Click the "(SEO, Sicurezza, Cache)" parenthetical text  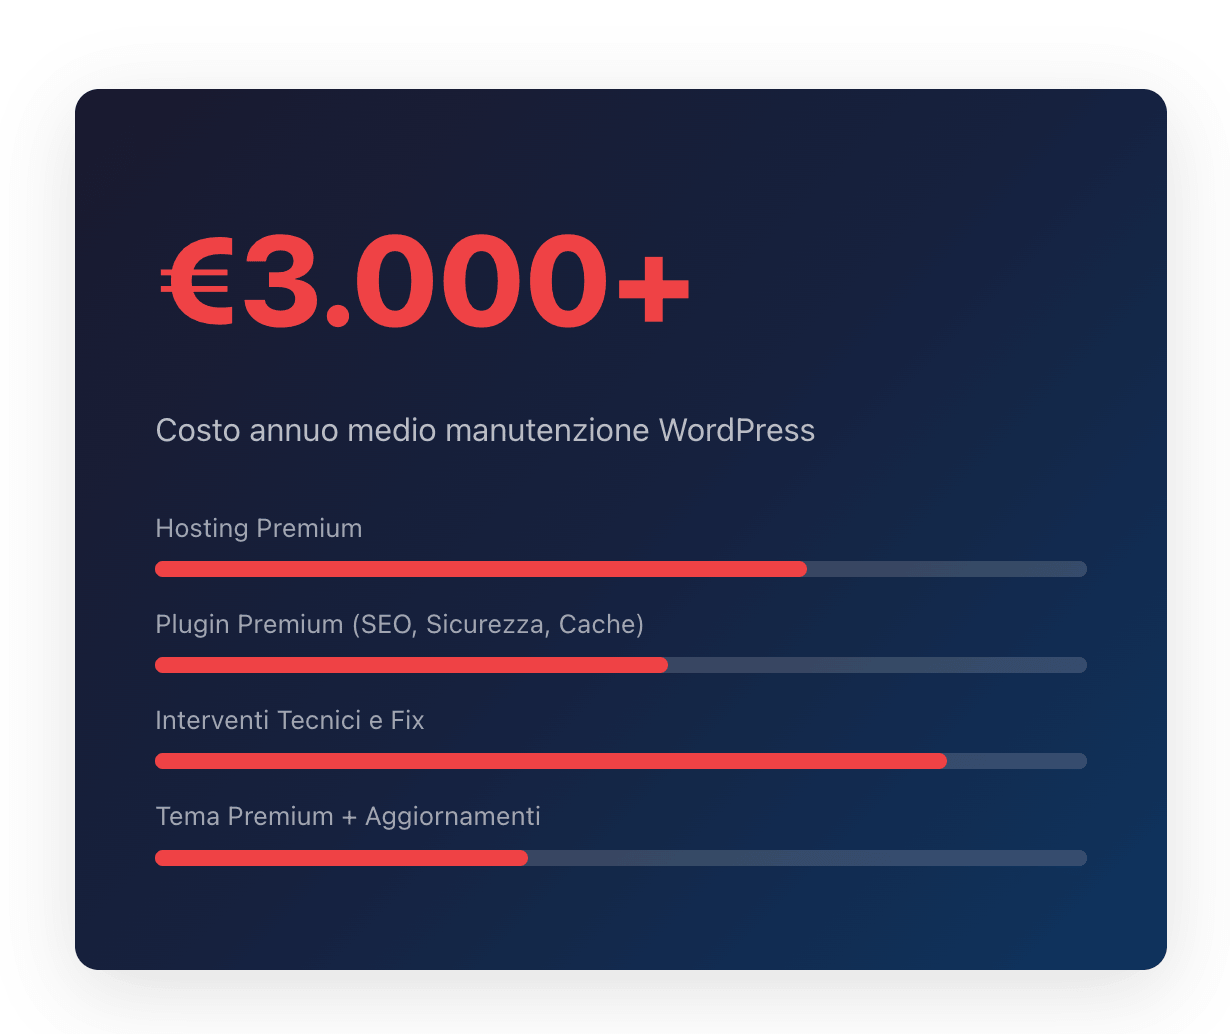[x=497, y=625]
